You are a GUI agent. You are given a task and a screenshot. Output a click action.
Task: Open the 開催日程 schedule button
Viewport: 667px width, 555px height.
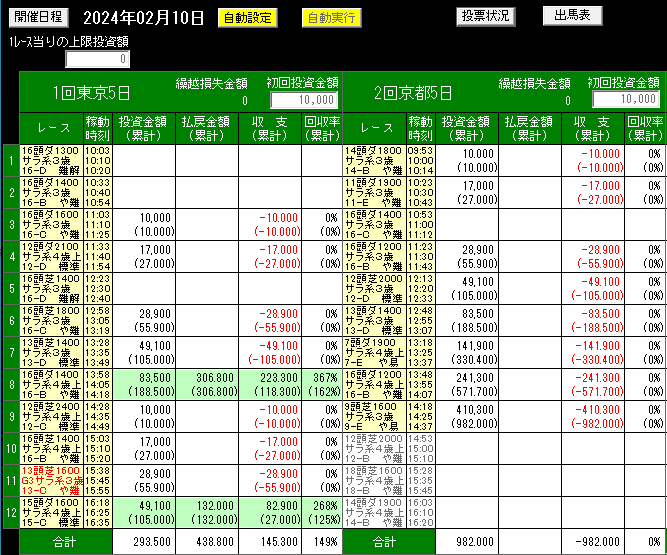point(38,16)
